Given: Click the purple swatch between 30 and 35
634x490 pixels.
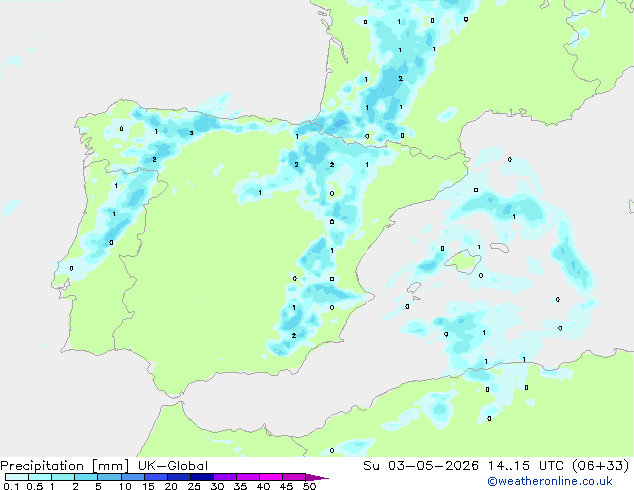Looking at the screenshot, I should click(225, 477).
